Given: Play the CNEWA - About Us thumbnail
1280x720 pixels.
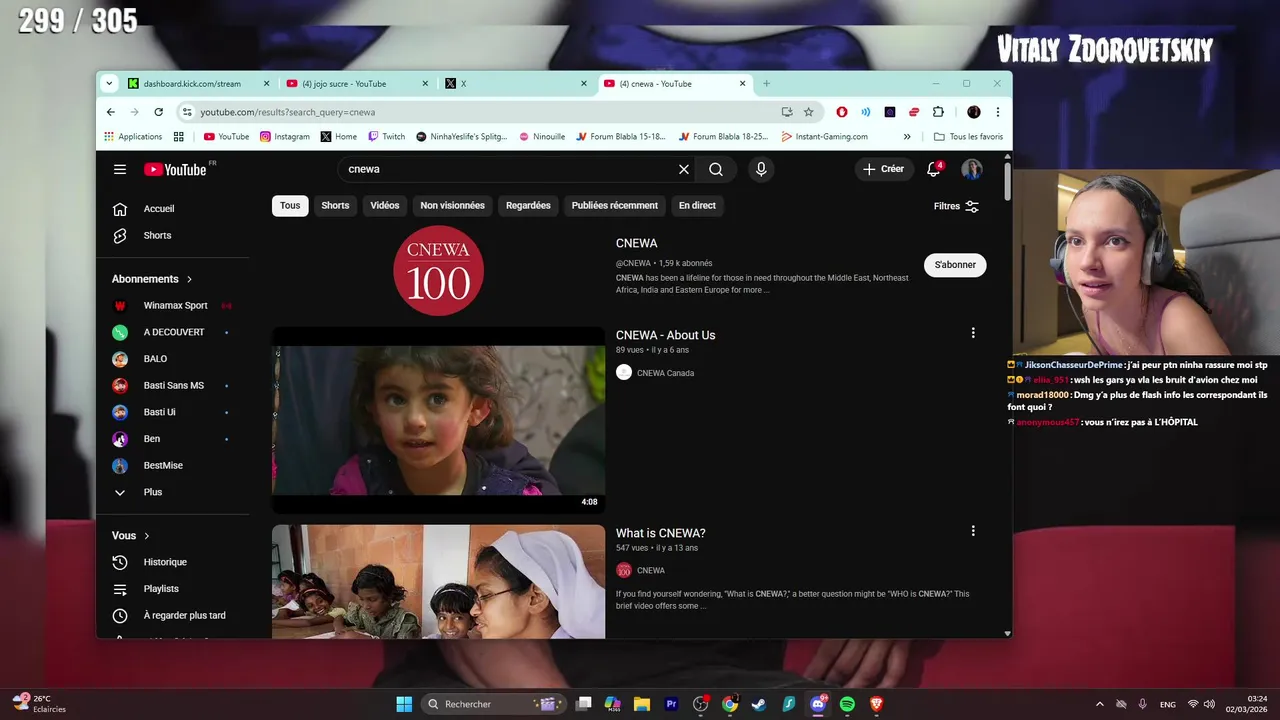Looking at the screenshot, I should 438,420.
